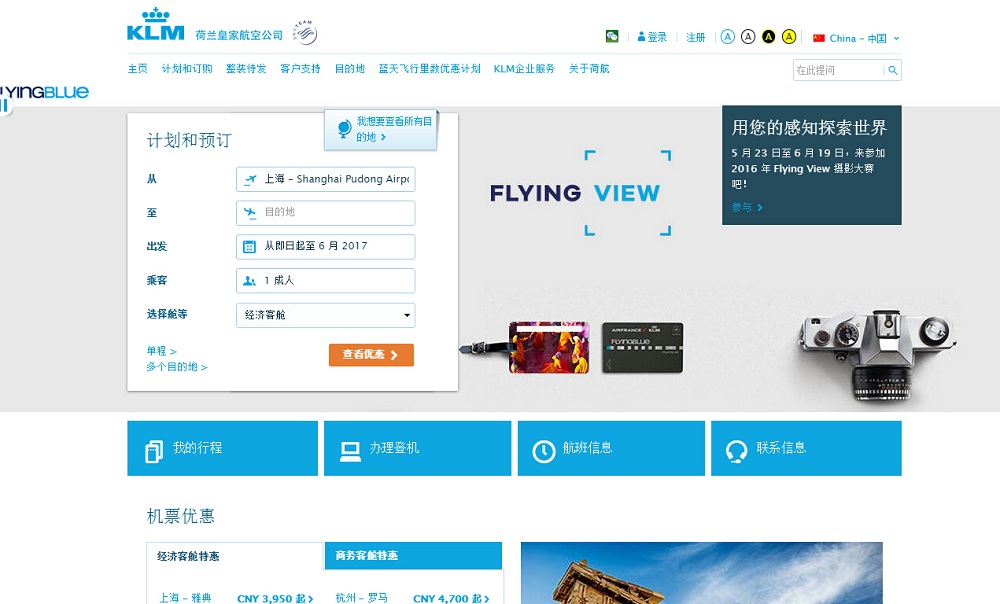The image size is (1000, 604).
Task: Click the 用您的感知探索世界 heading
Action: (x=809, y=128)
